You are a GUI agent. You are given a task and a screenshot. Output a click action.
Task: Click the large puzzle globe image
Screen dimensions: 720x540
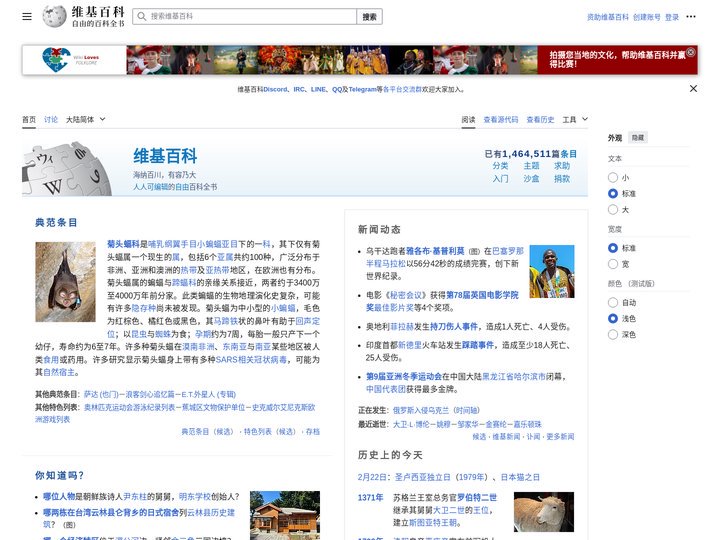67,169
